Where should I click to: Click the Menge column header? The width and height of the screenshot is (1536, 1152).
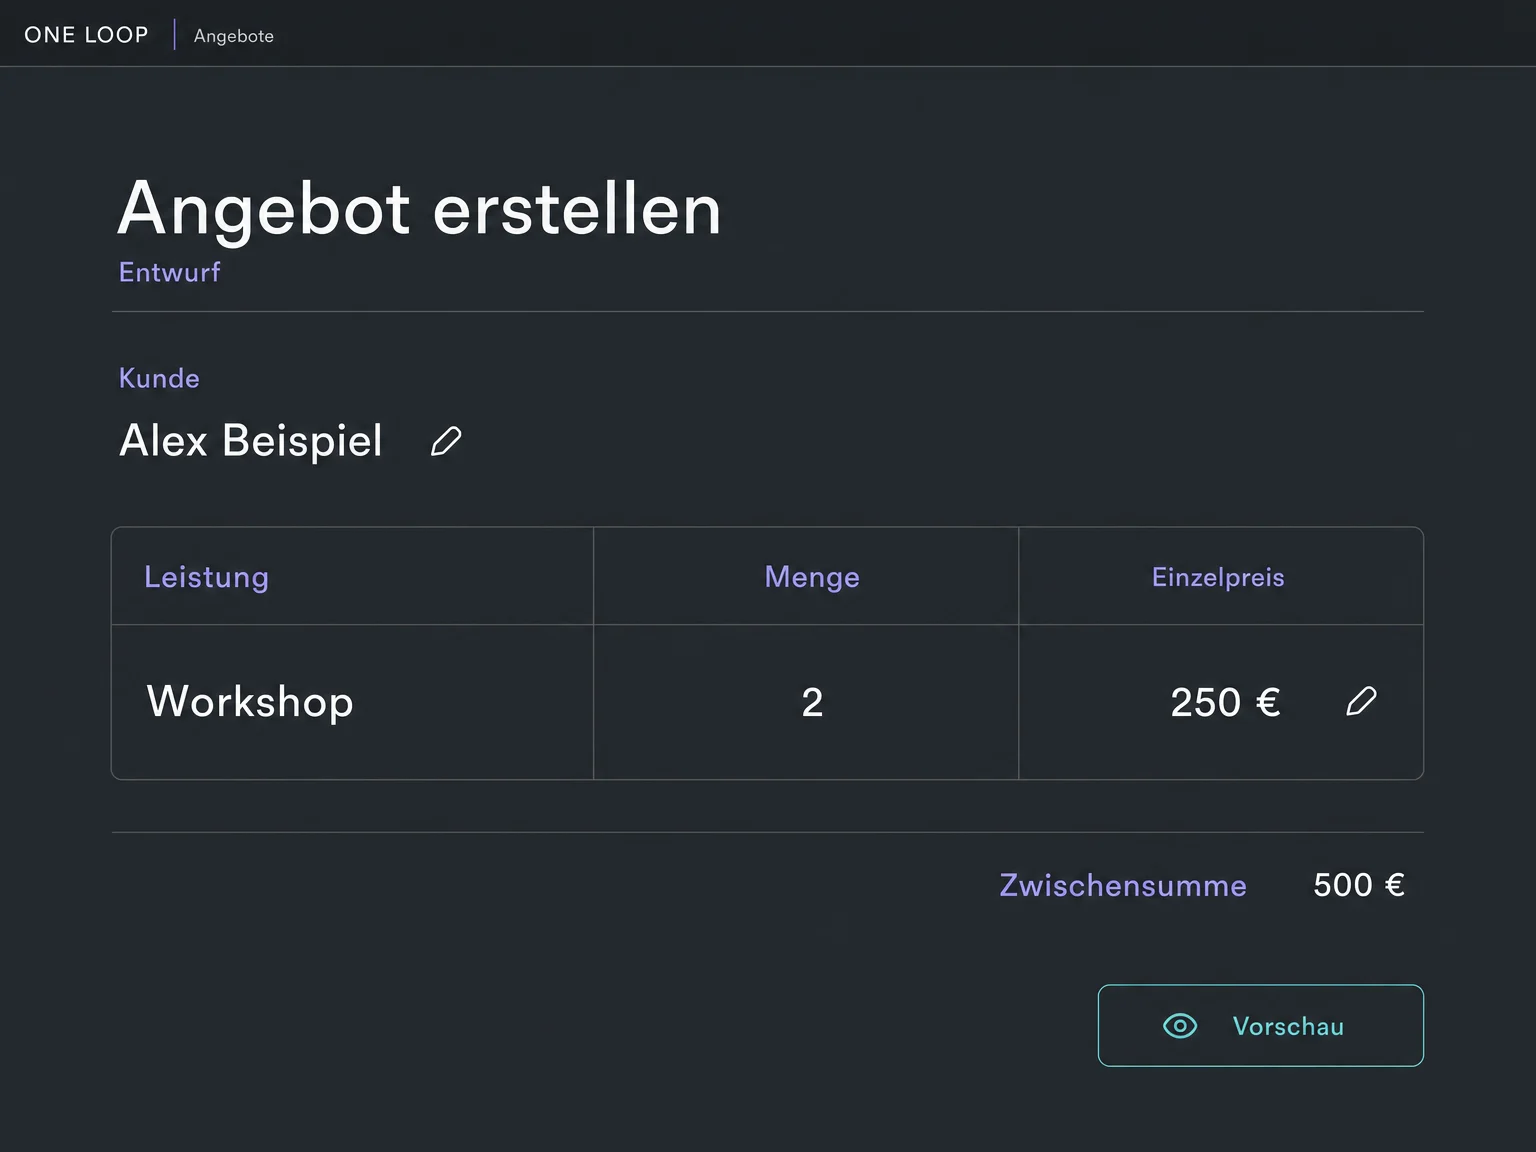tap(812, 577)
